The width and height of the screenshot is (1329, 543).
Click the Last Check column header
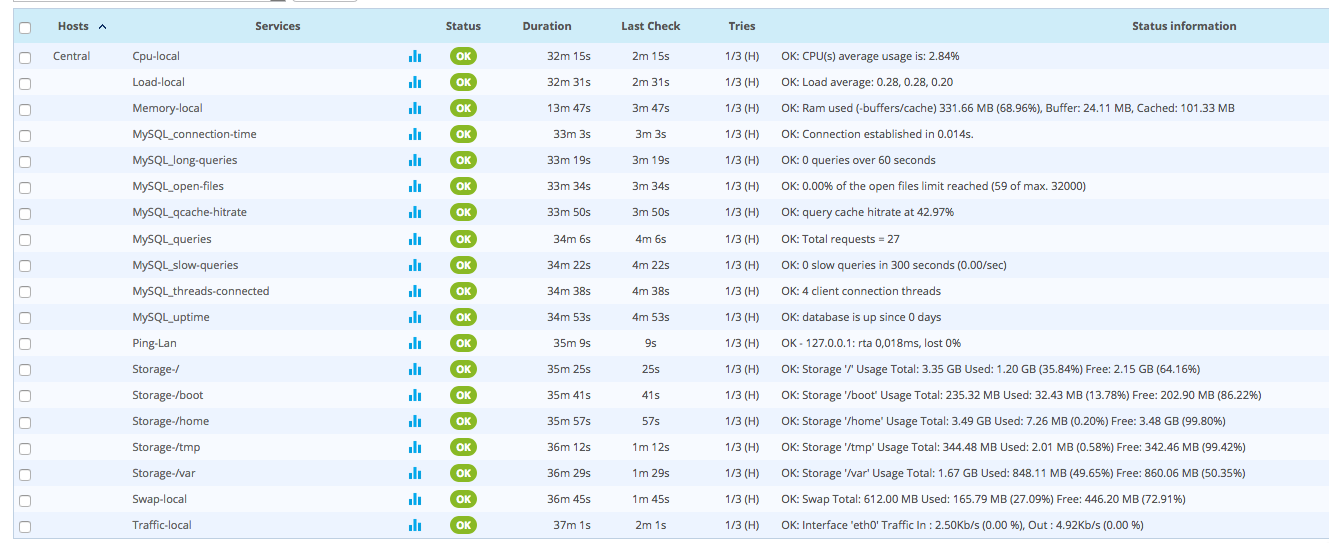(650, 26)
